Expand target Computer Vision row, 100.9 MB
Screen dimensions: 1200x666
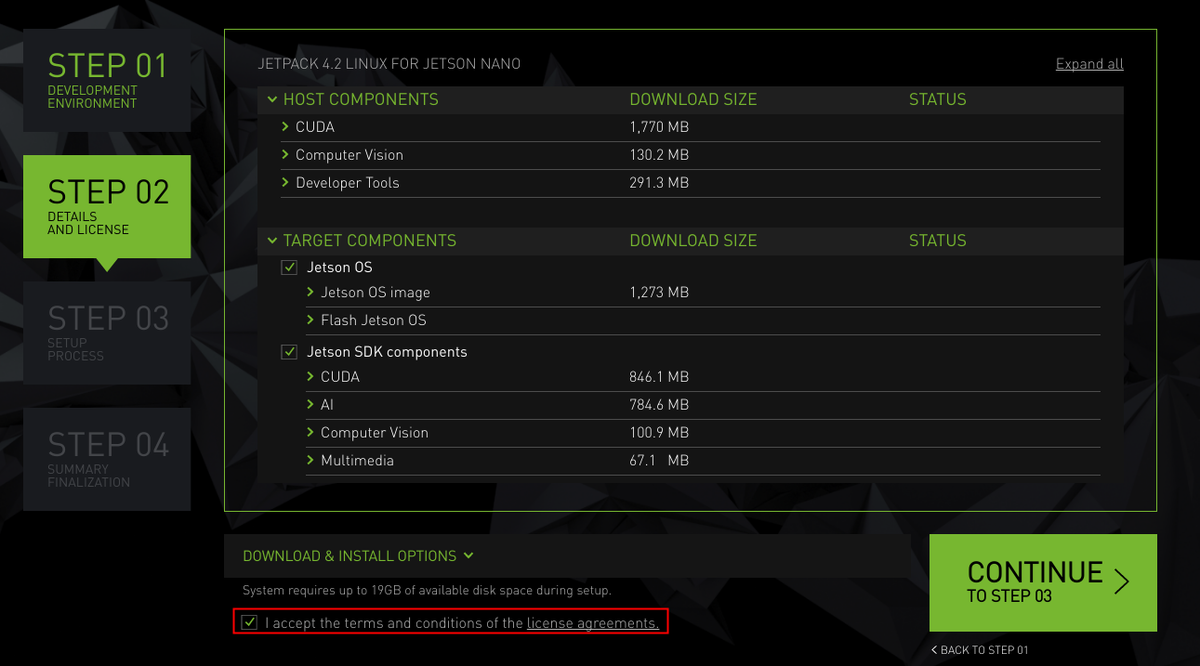tap(311, 433)
